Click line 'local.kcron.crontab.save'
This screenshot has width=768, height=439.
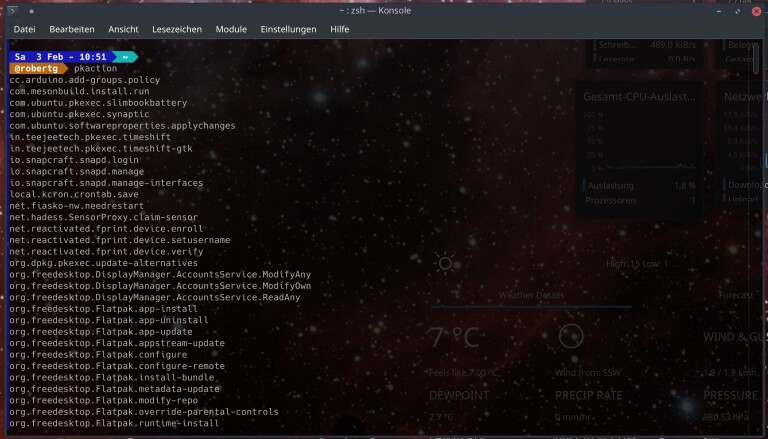pyautogui.click(x=74, y=194)
